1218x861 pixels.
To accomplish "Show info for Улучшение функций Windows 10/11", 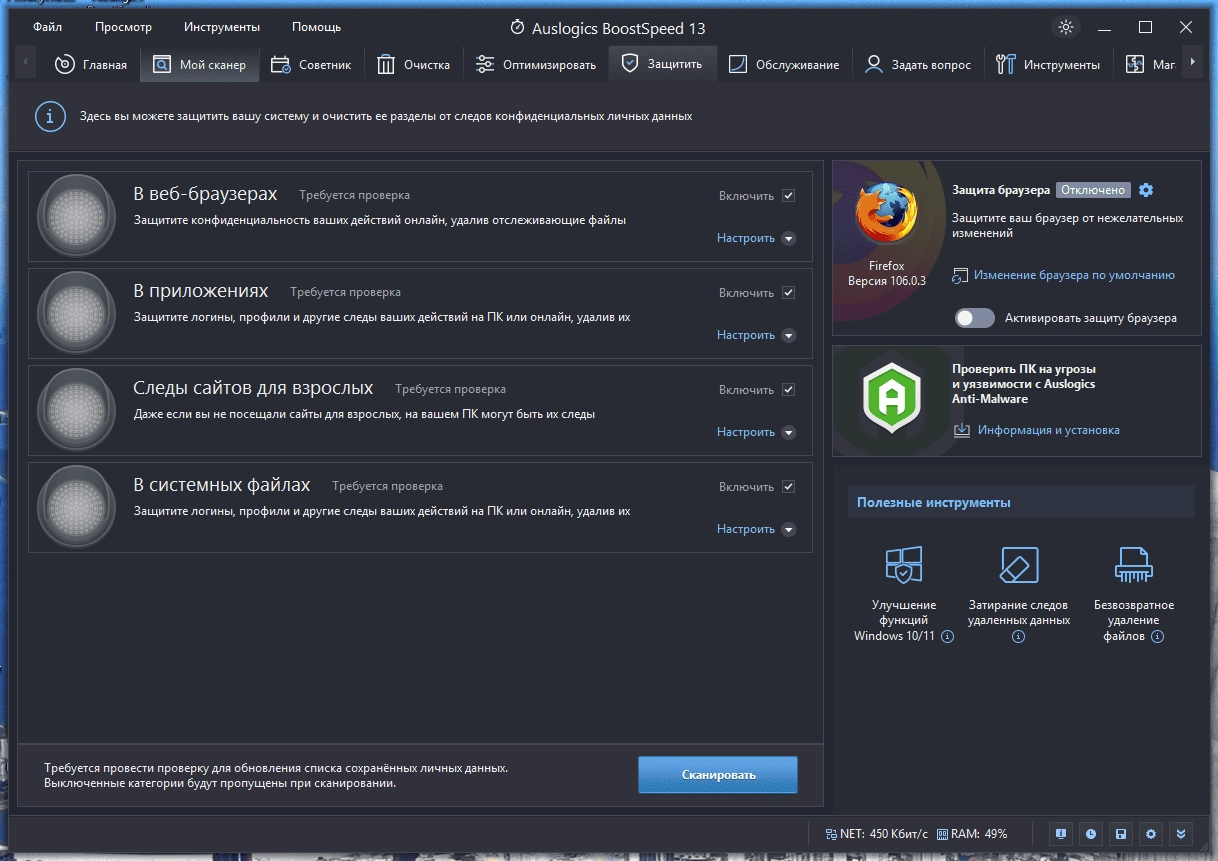I will (948, 636).
